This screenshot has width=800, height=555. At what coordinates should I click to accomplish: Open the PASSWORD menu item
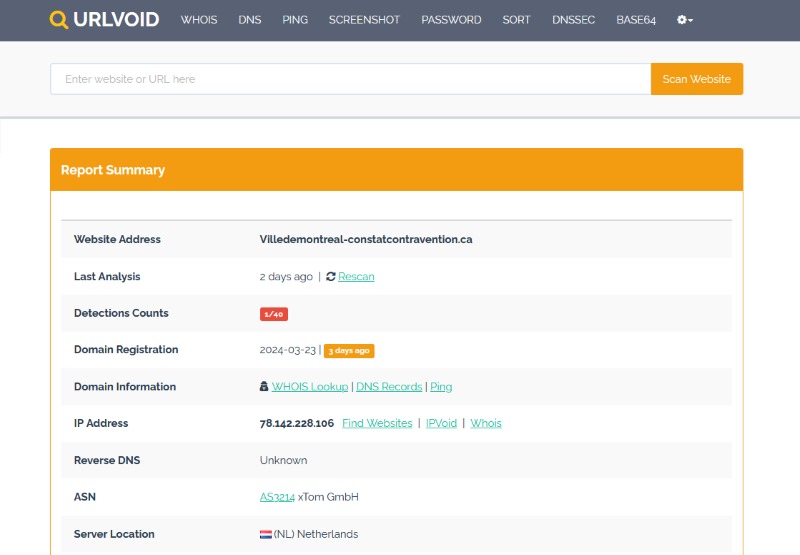click(x=451, y=20)
